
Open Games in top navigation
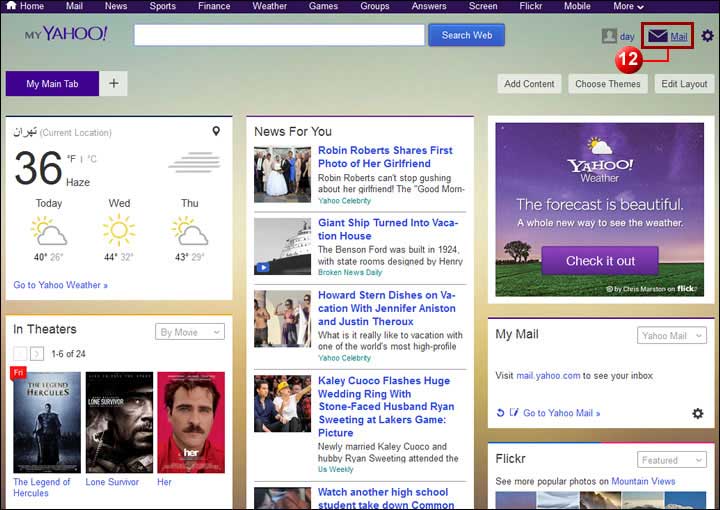pos(323,6)
